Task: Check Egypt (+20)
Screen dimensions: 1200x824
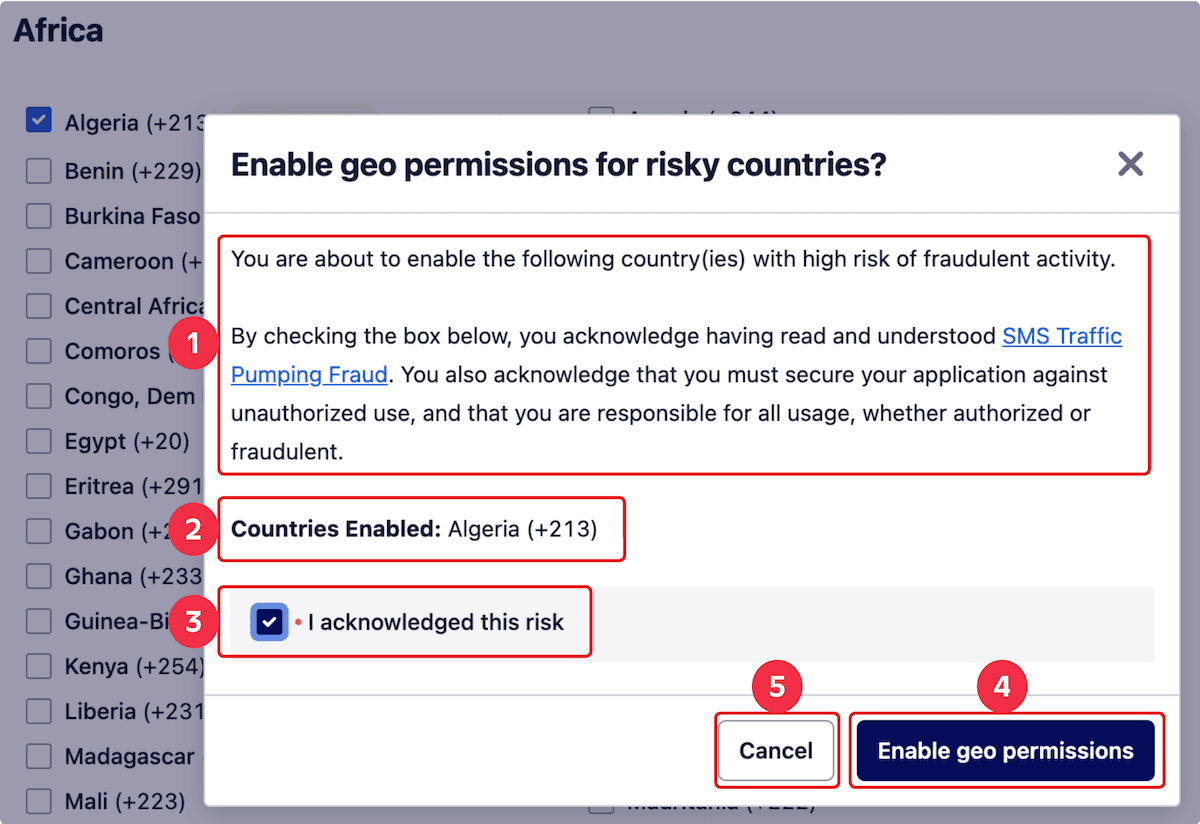Action: 37,440
